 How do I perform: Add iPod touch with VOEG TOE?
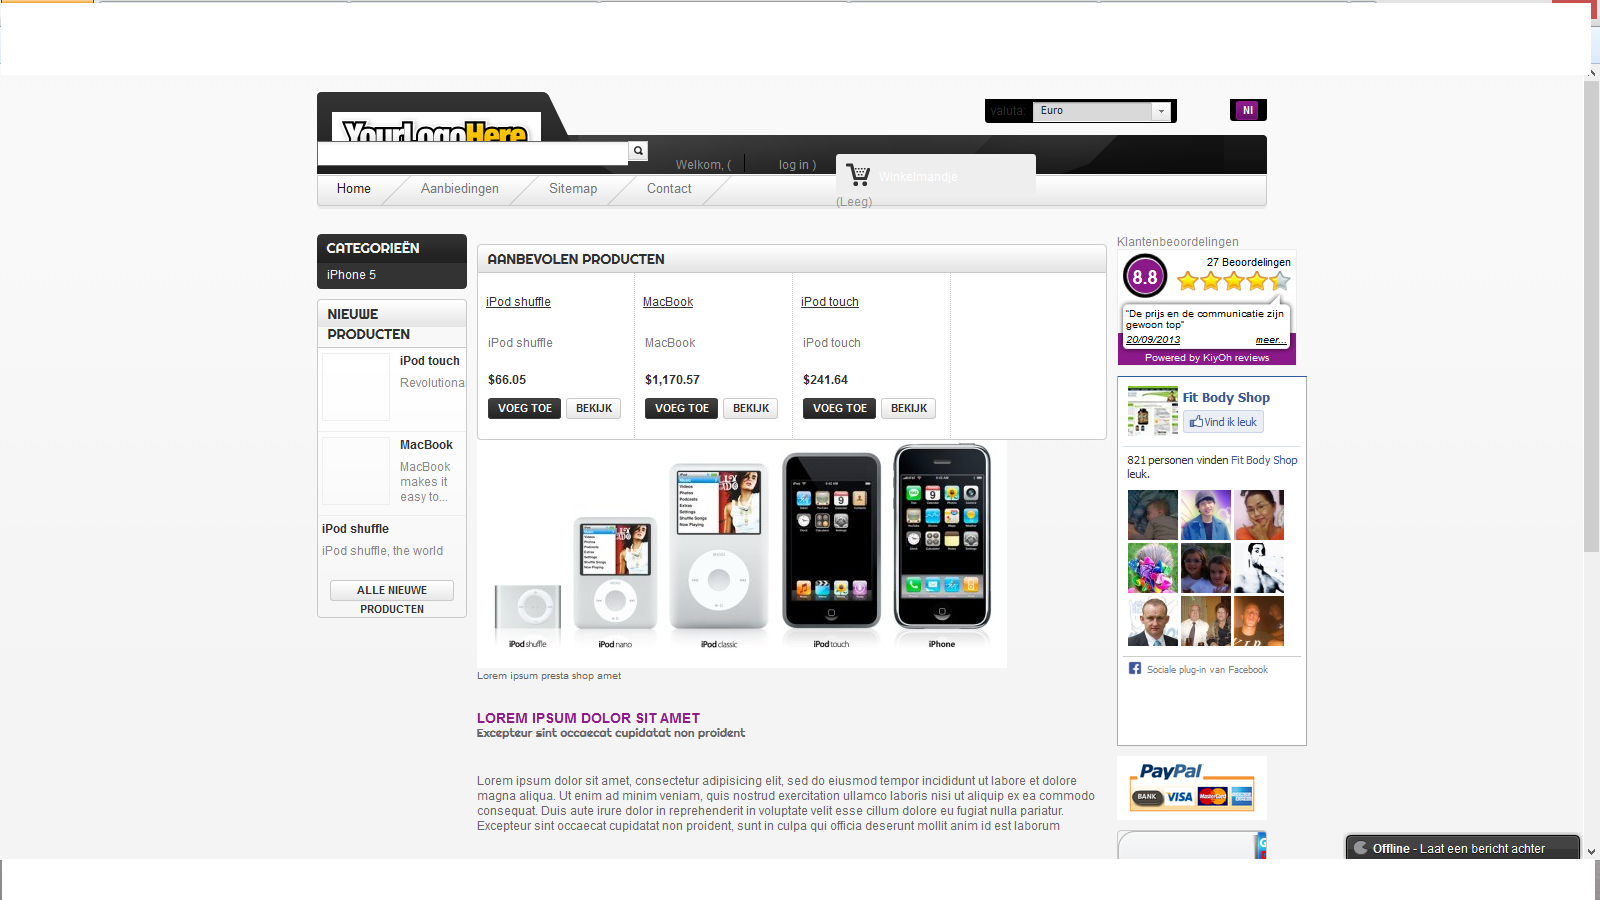840,408
